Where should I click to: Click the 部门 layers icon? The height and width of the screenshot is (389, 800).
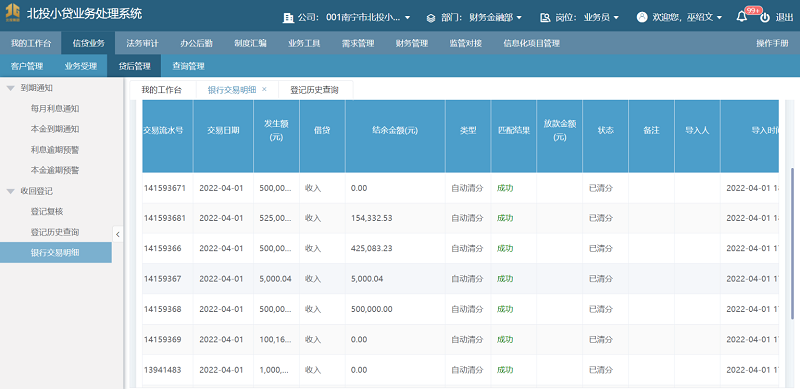click(431, 17)
